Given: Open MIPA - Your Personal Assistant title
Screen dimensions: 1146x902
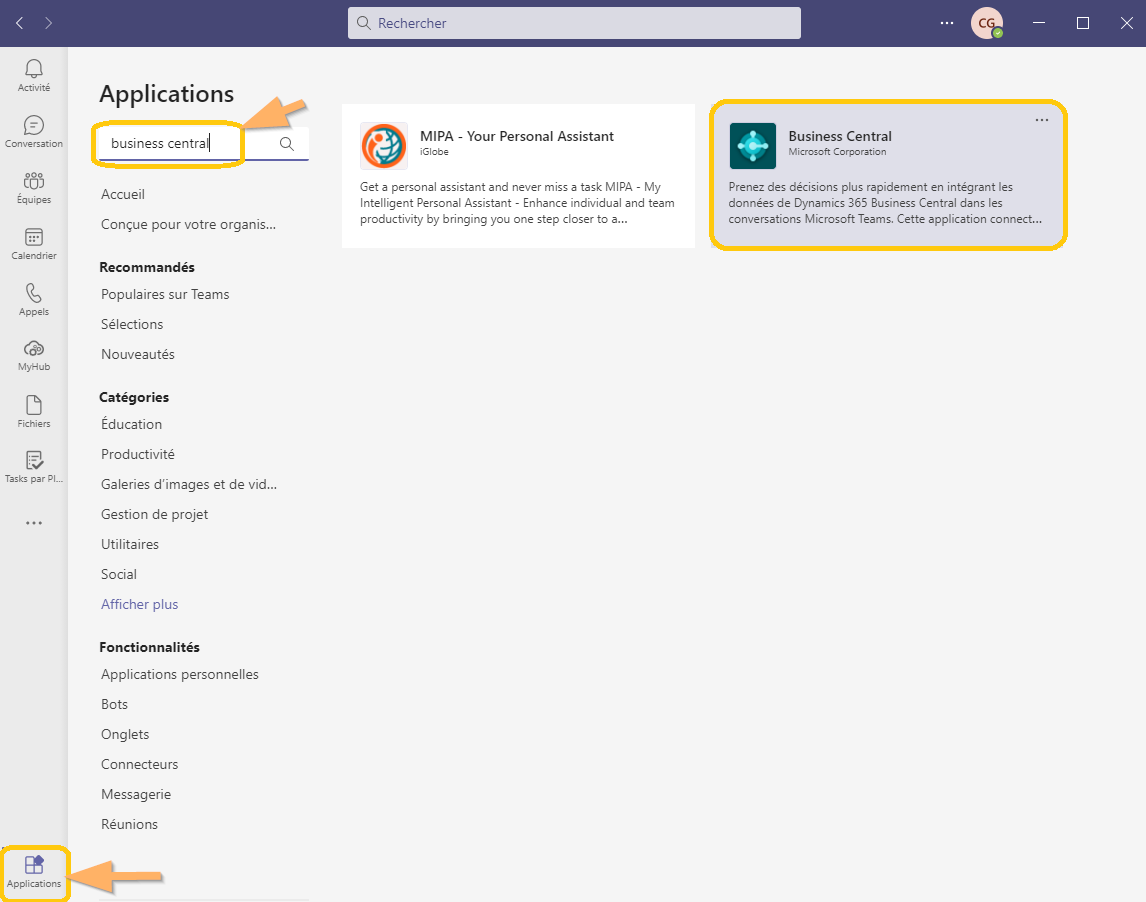Looking at the screenshot, I should 517,137.
